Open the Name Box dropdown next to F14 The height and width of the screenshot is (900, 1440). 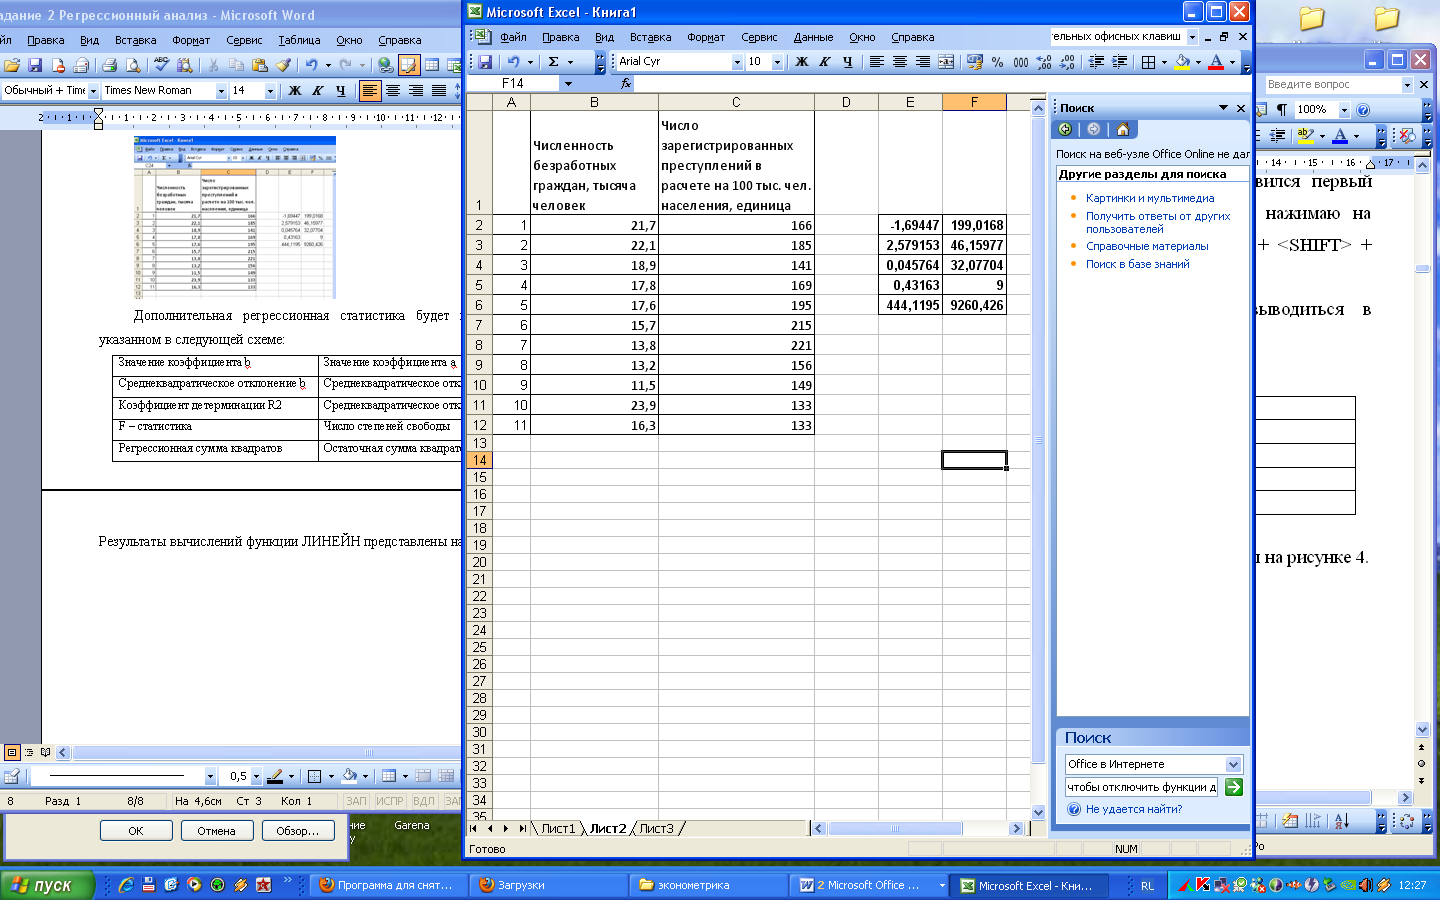coord(568,83)
